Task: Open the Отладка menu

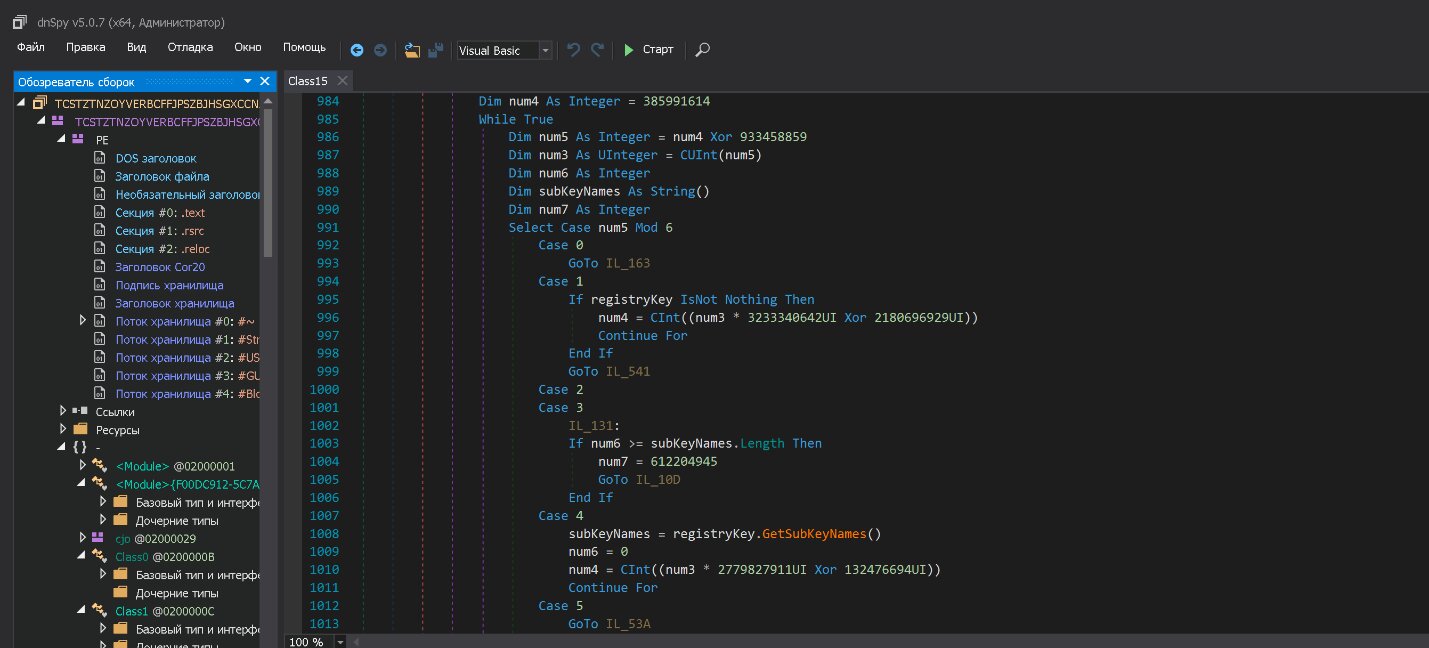Action: (190, 47)
